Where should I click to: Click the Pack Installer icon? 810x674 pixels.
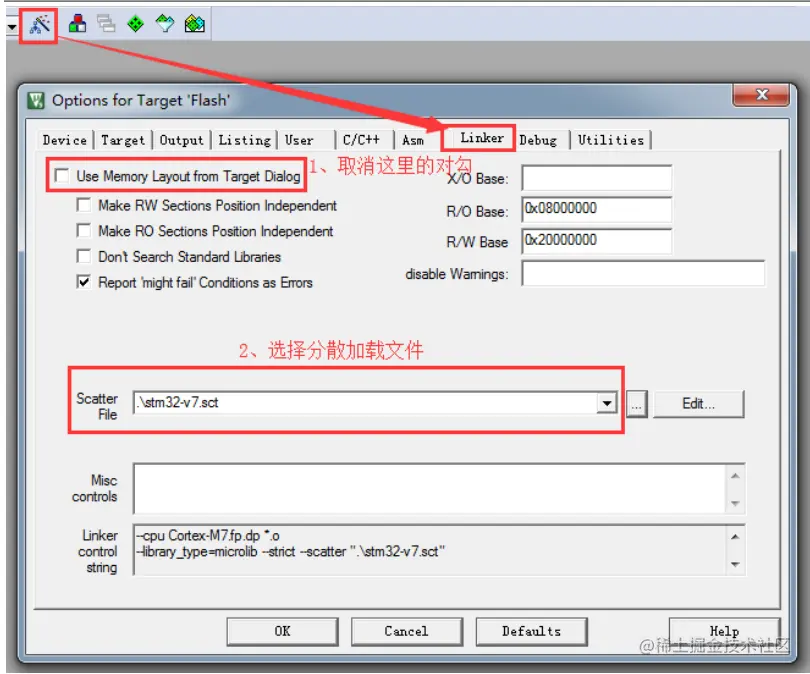click(195, 24)
